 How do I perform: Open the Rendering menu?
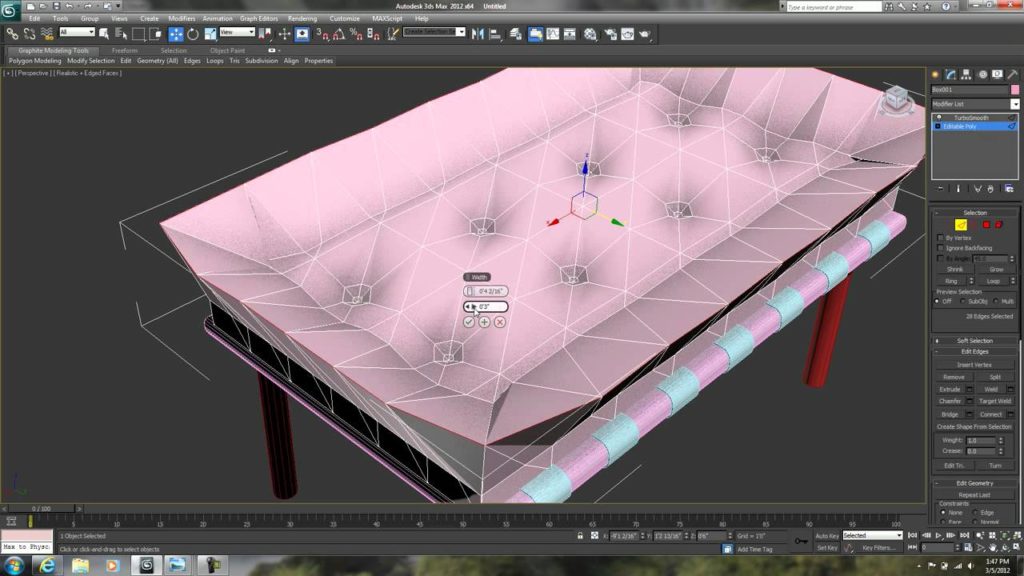pyautogui.click(x=302, y=18)
